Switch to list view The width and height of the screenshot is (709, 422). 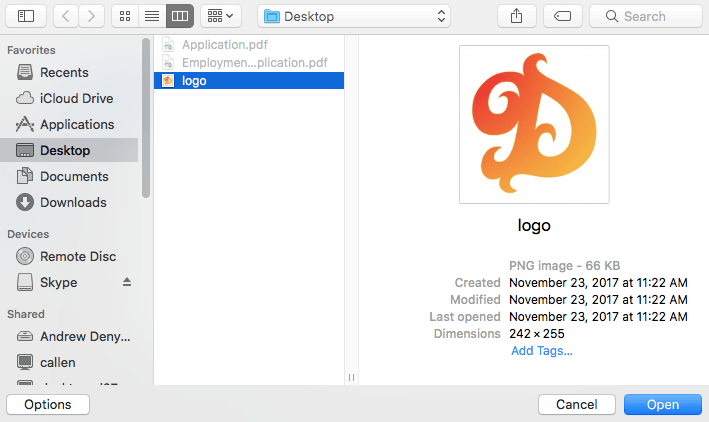pyautogui.click(x=152, y=16)
